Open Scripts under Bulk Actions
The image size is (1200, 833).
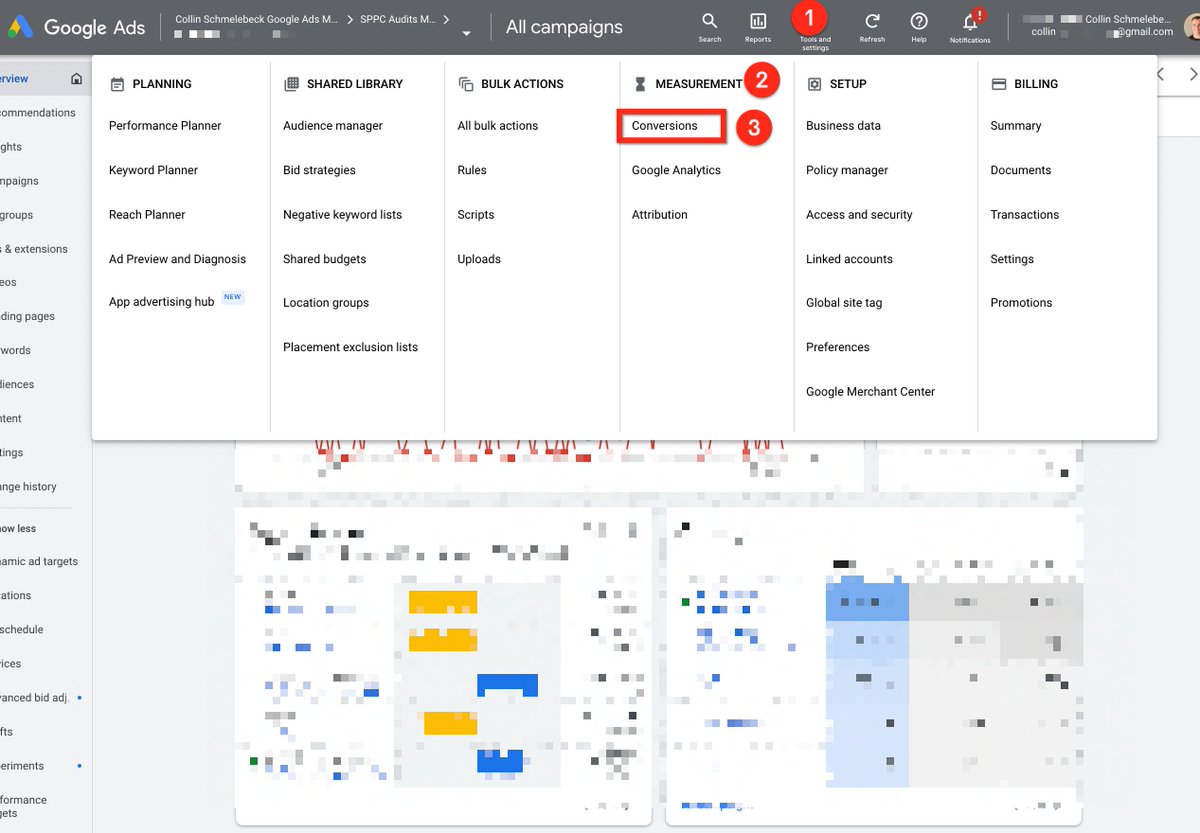coord(476,215)
